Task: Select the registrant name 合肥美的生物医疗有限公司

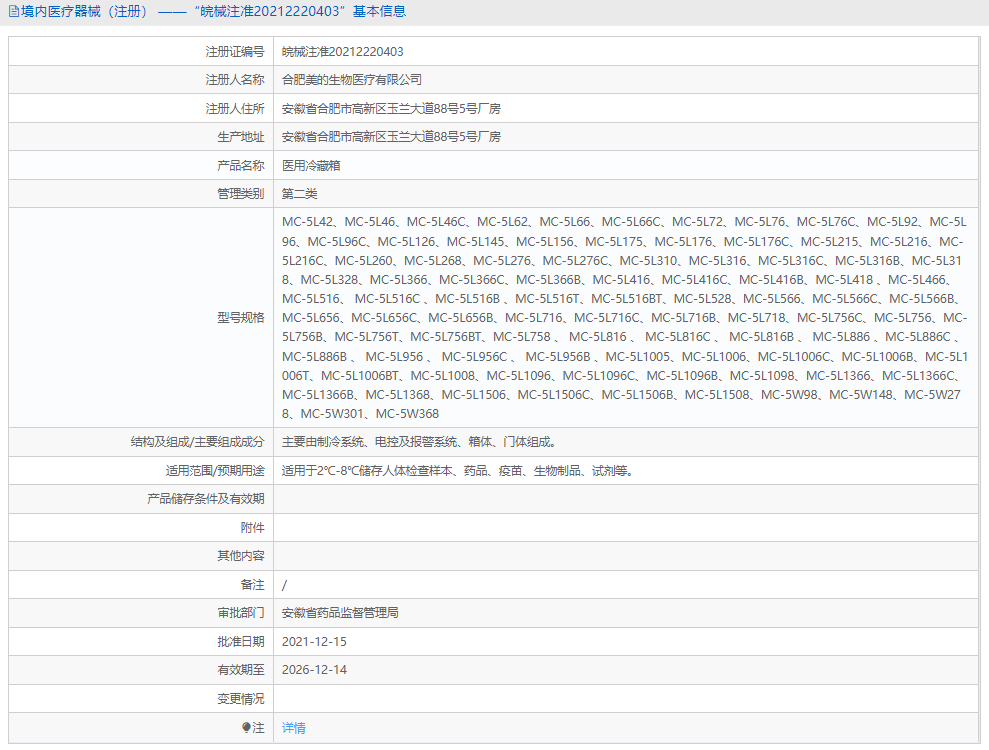Action: [351, 79]
